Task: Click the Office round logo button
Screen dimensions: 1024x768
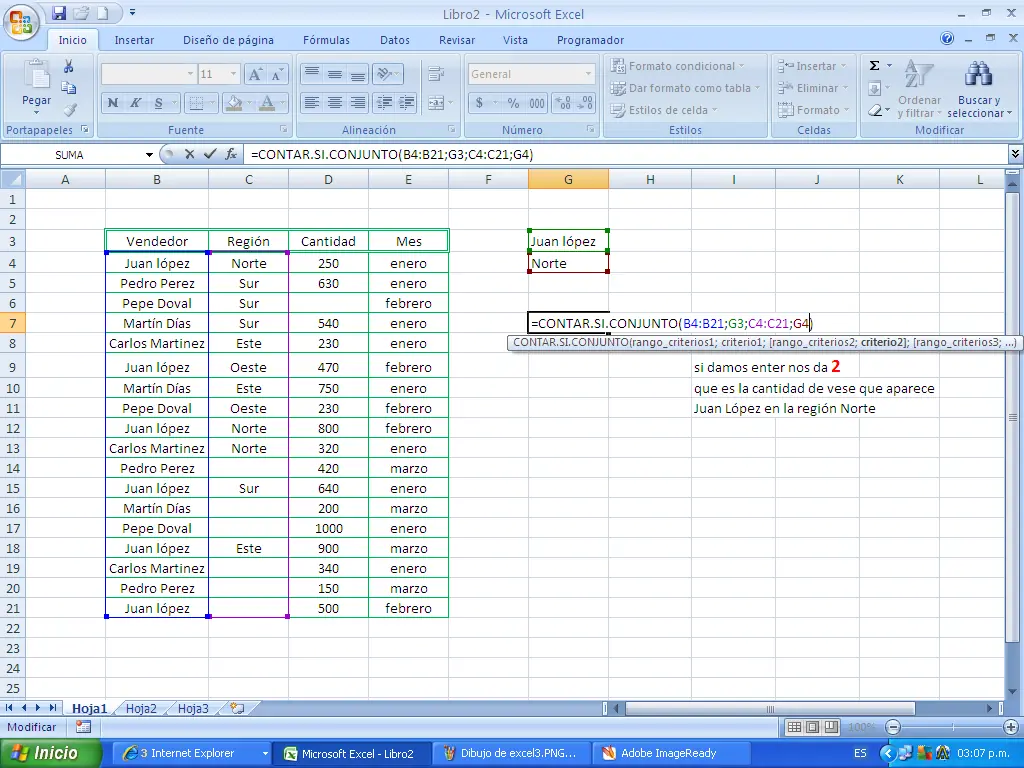Action: click(22, 23)
